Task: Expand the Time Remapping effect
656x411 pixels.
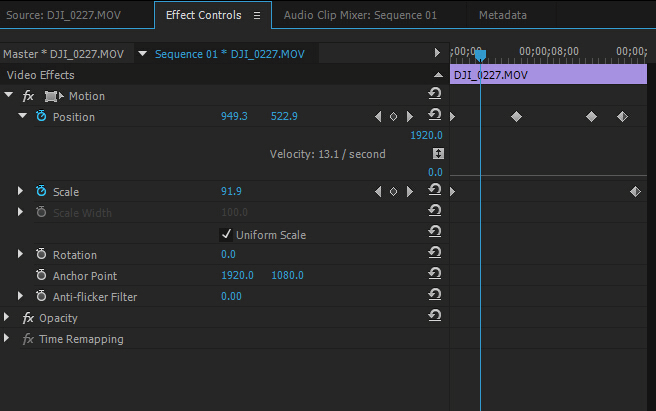Action: [x=6, y=338]
